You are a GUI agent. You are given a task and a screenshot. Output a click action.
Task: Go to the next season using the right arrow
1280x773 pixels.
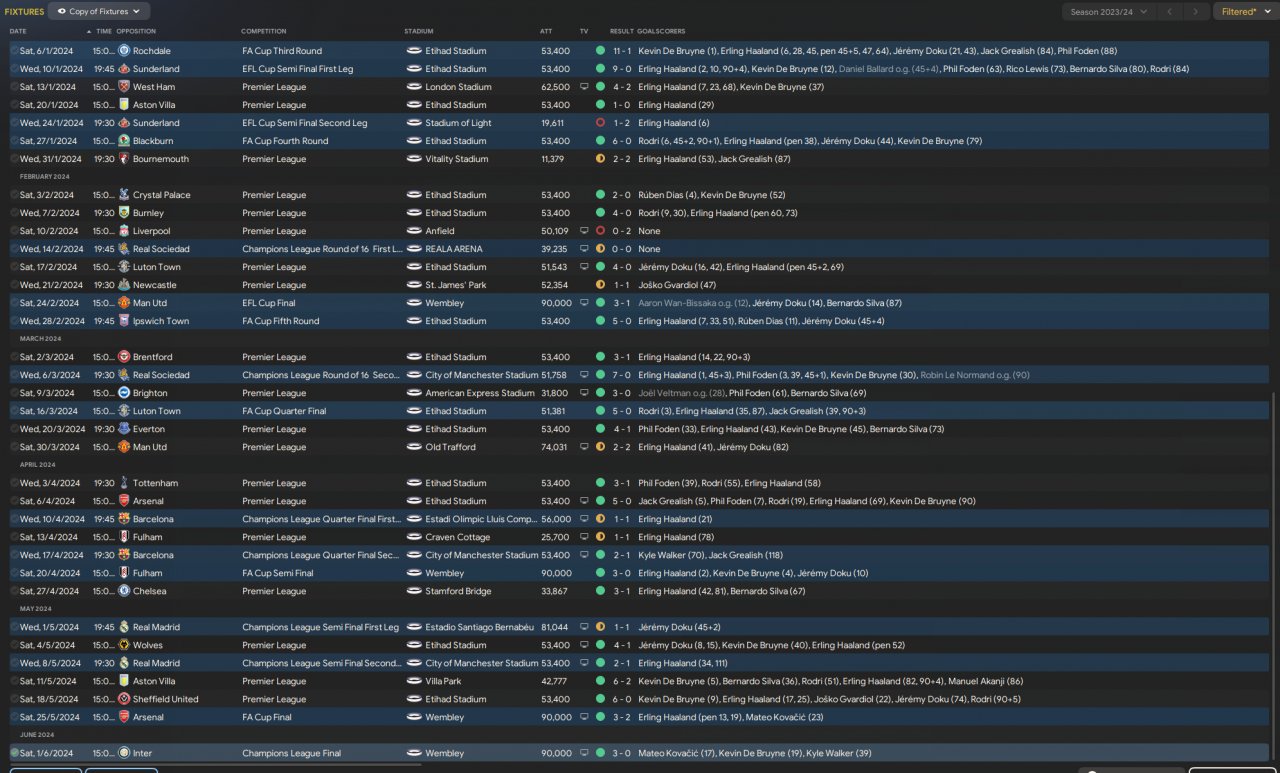(1195, 12)
